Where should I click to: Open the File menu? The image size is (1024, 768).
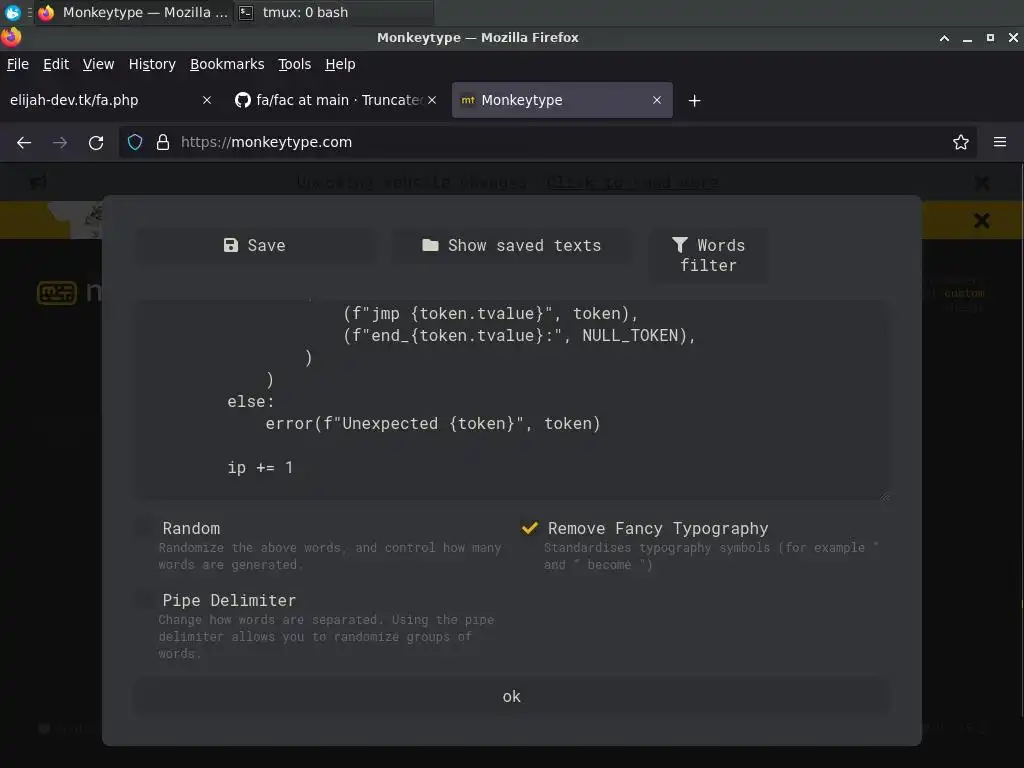(x=18, y=64)
